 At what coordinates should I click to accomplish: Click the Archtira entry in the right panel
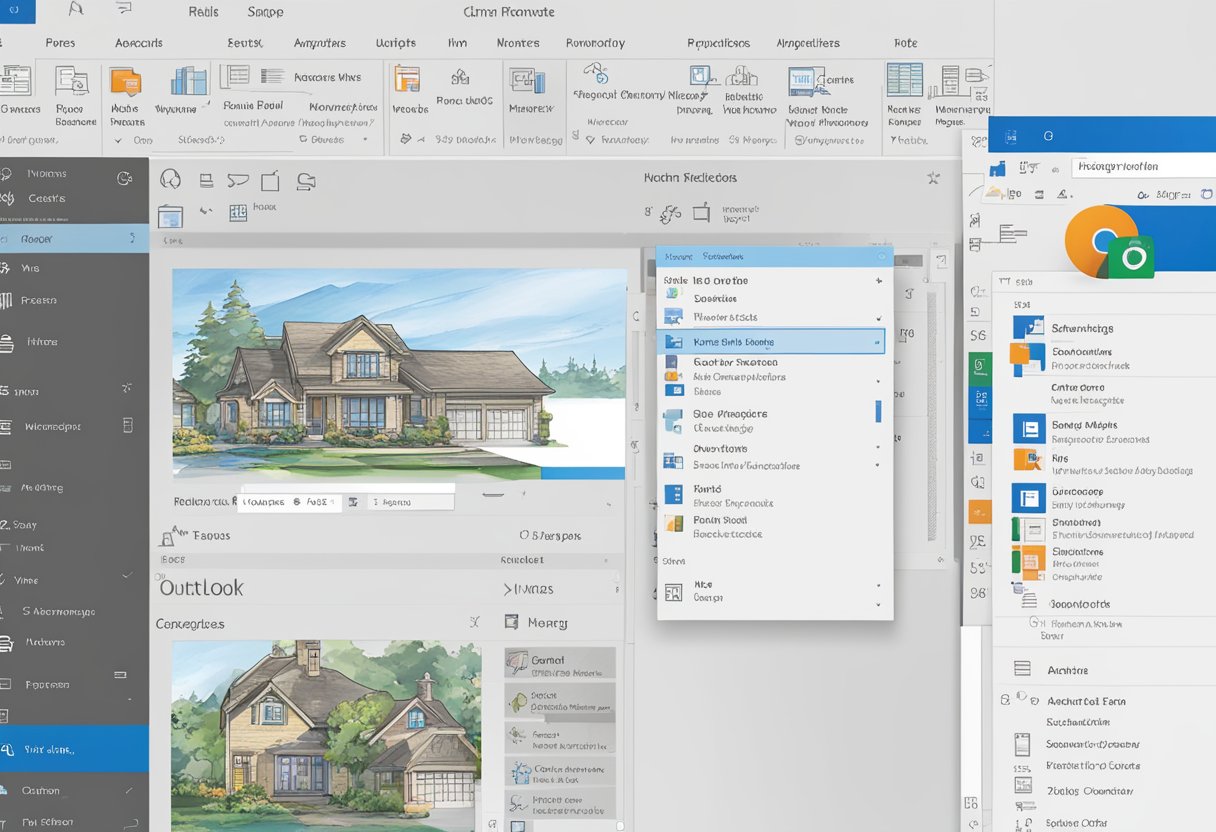coord(1067,670)
